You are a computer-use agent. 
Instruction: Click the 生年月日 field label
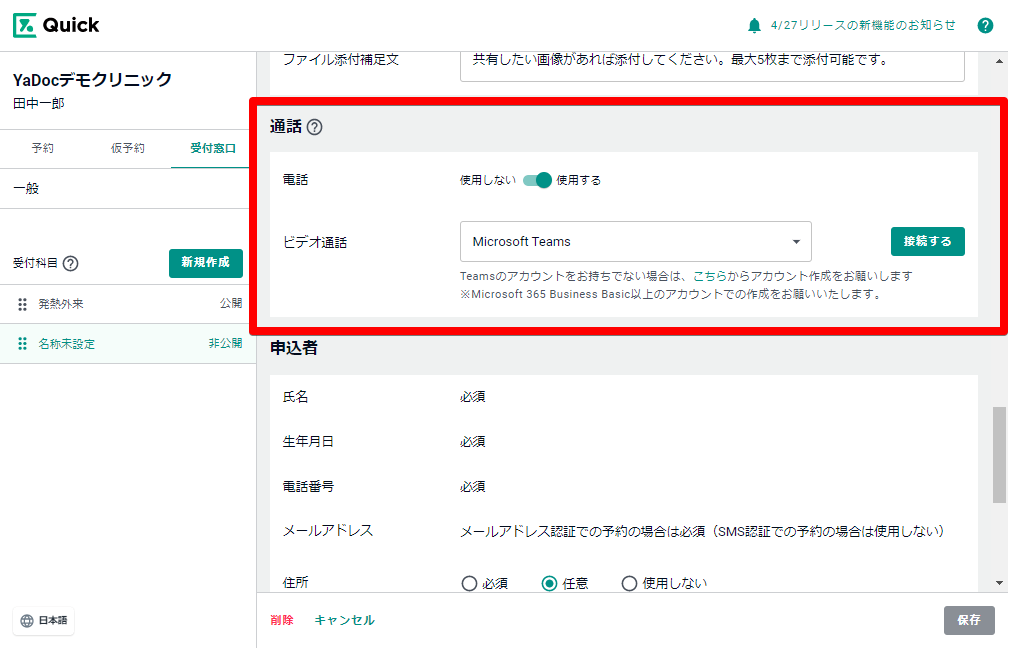(308, 442)
